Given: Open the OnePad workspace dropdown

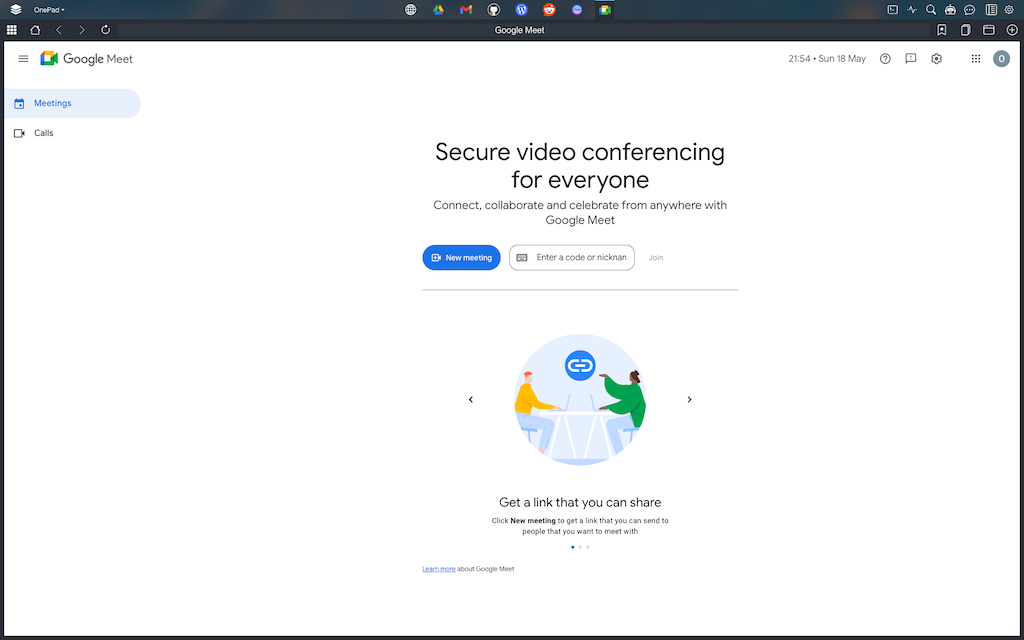Looking at the screenshot, I should pyautogui.click(x=49, y=10).
